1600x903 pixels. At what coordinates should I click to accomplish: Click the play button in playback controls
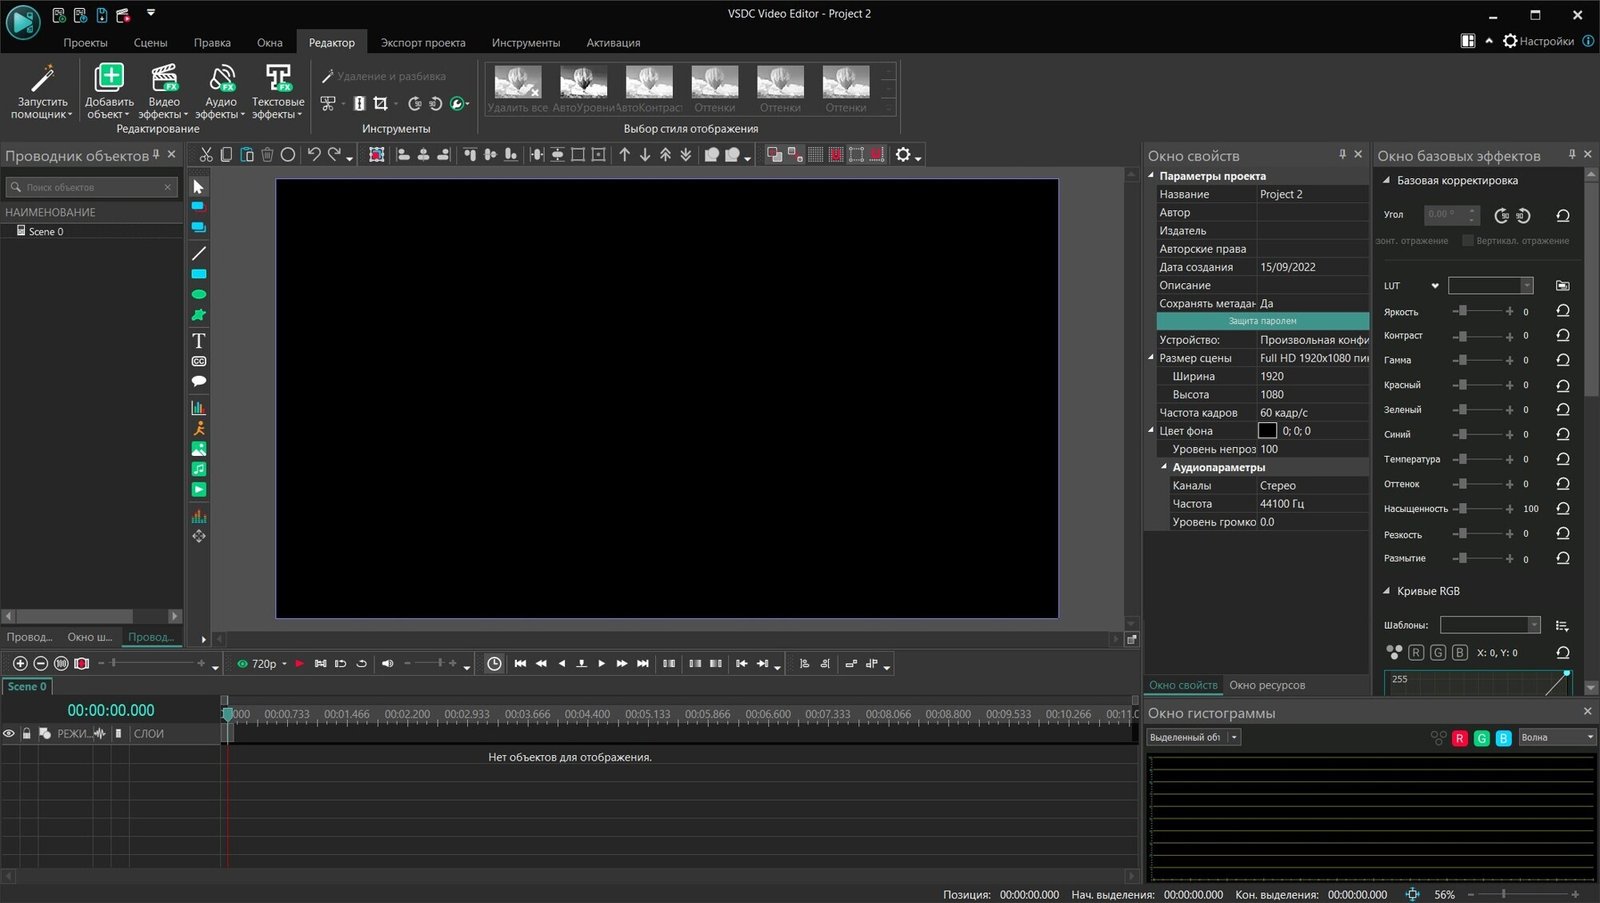[x=601, y=663]
